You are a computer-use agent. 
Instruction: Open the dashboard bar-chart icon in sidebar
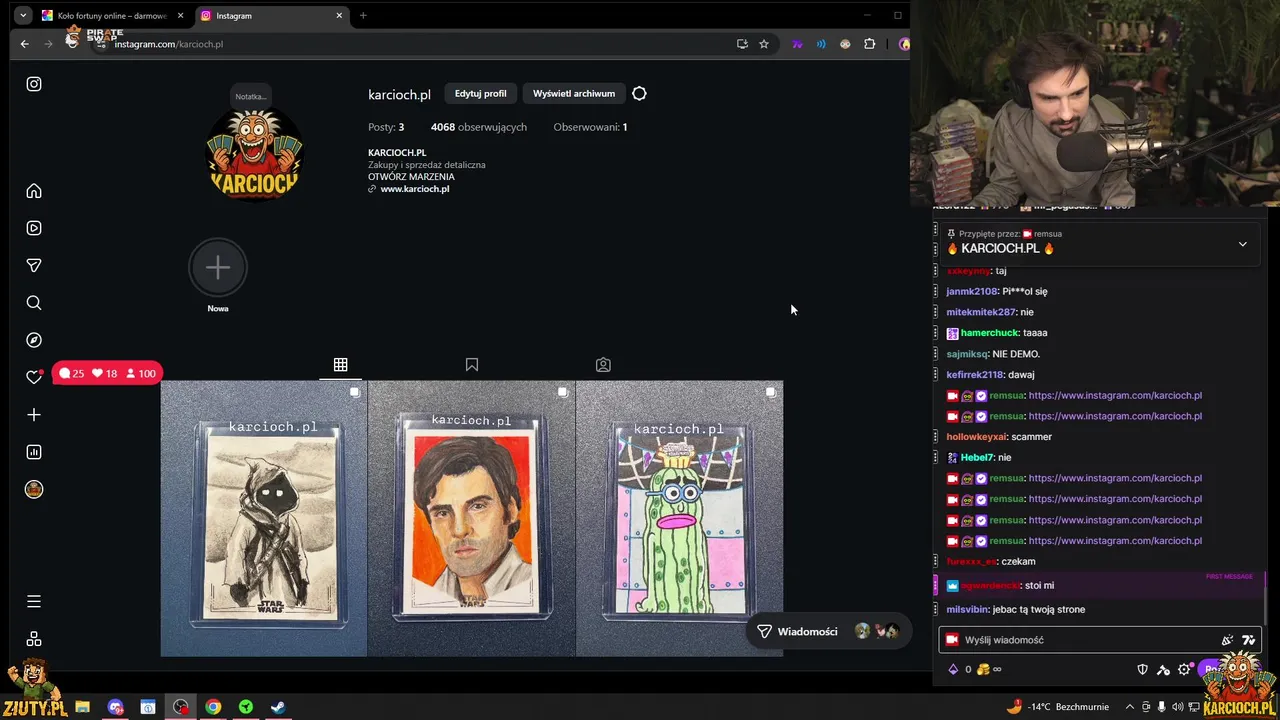(34, 452)
